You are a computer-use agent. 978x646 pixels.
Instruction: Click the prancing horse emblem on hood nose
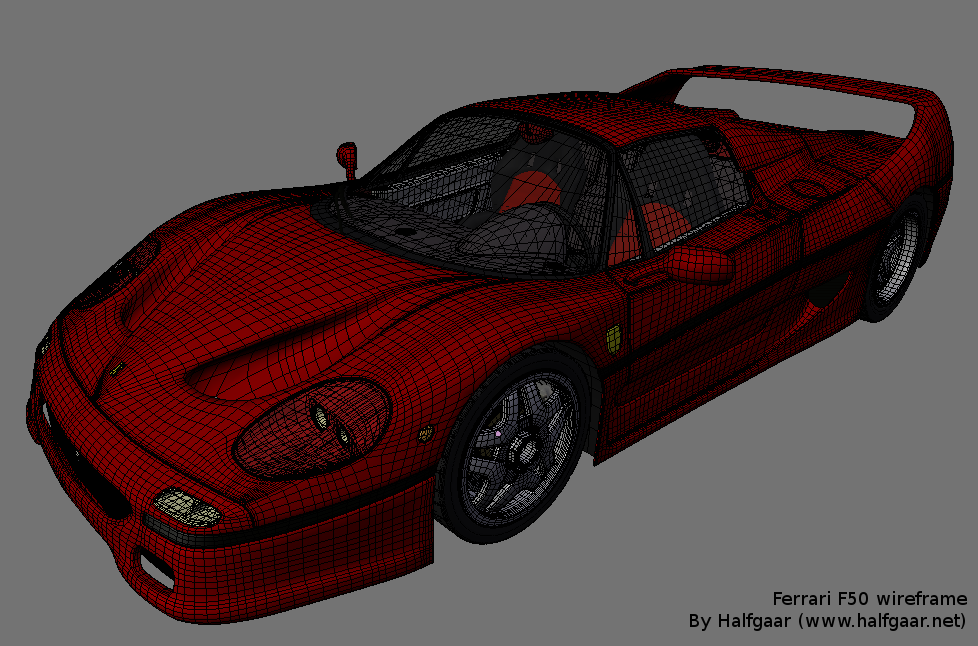pyautogui.click(x=116, y=367)
